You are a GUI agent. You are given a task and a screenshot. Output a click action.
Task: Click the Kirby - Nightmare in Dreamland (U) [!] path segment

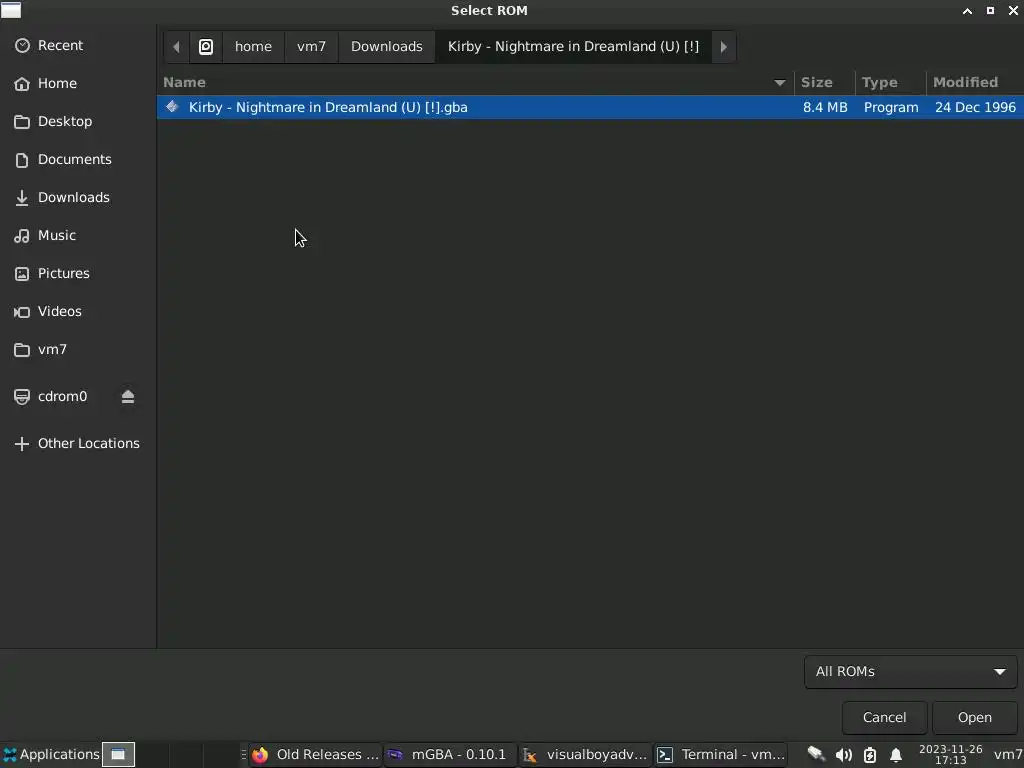pyautogui.click(x=573, y=46)
